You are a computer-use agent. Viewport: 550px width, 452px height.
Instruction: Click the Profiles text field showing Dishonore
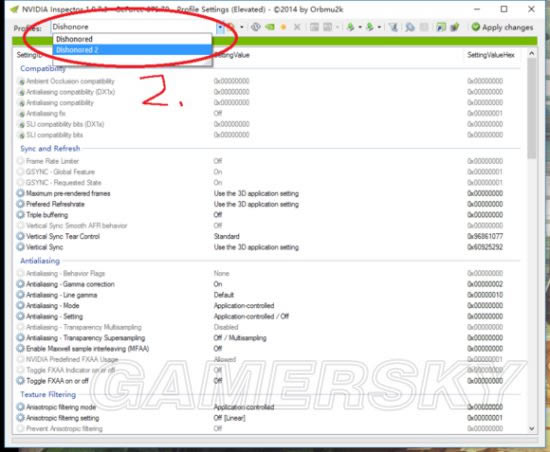[x=134, y=27]
